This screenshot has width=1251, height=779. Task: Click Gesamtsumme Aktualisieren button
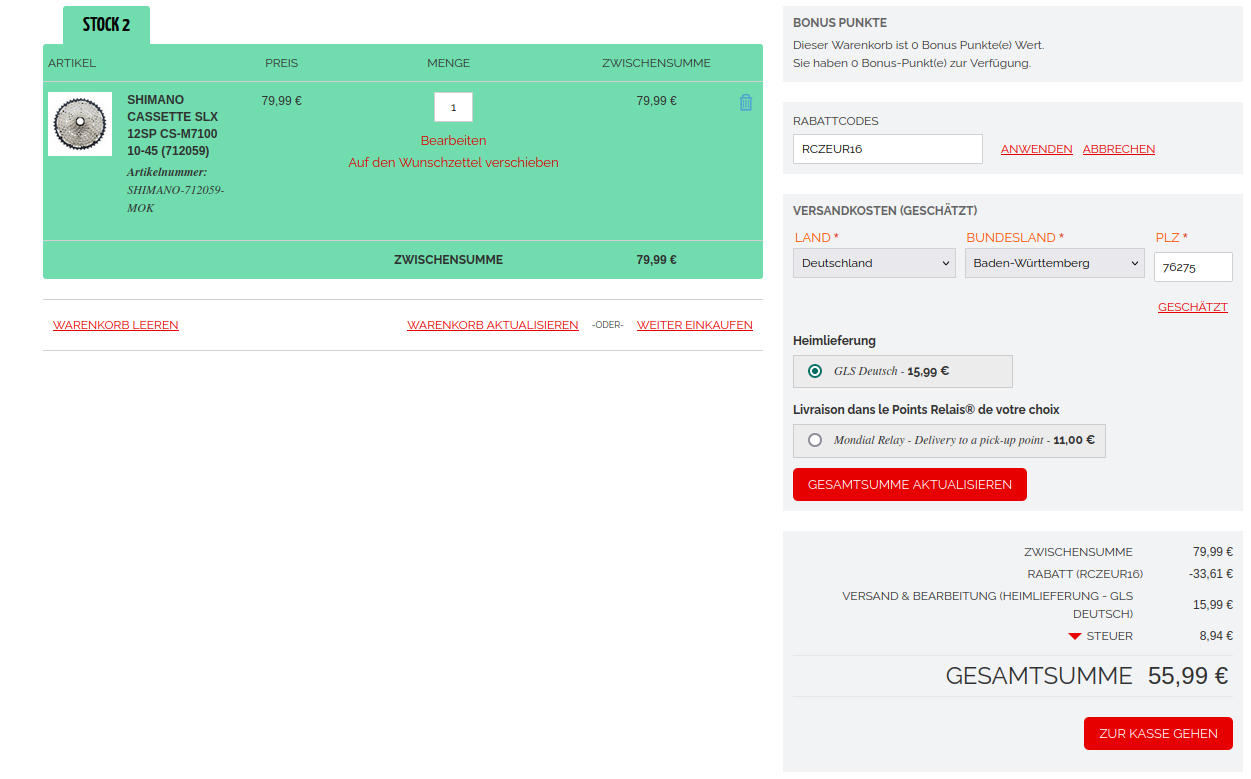909,484
